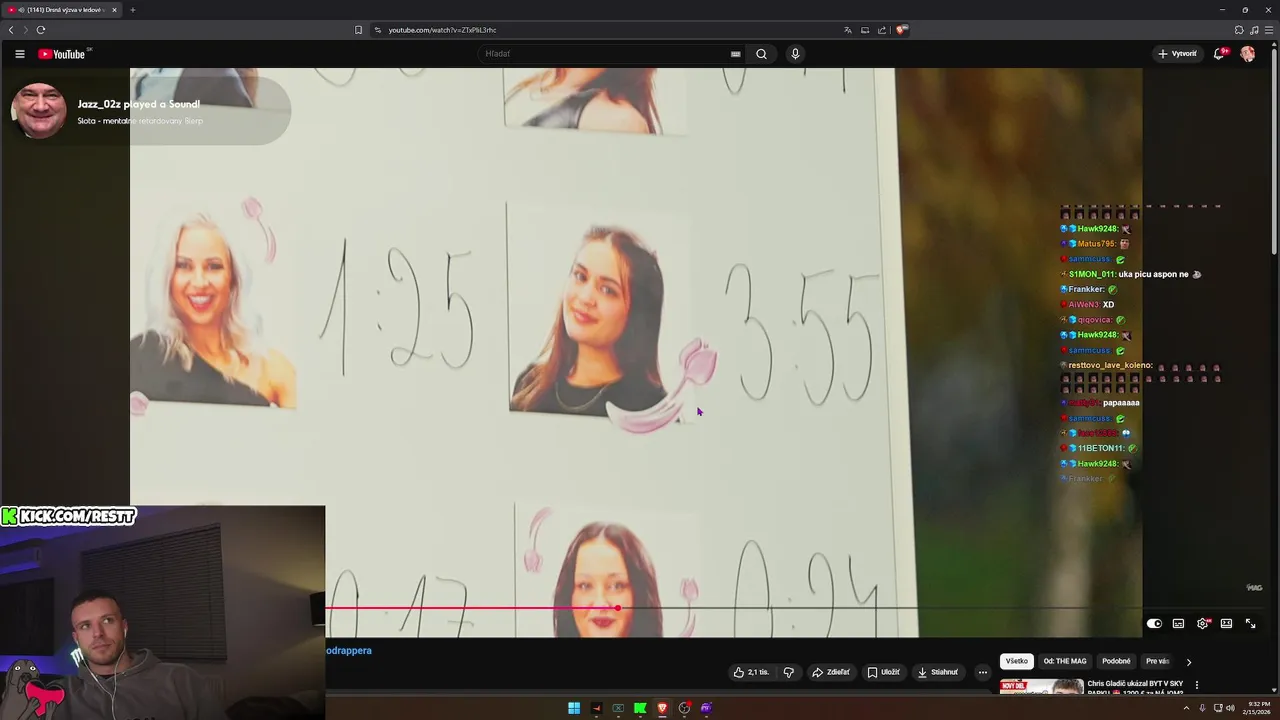Open a new browser tab
Image resolution: width=1280 pixels, height=720 pixels.
point(132,10)
